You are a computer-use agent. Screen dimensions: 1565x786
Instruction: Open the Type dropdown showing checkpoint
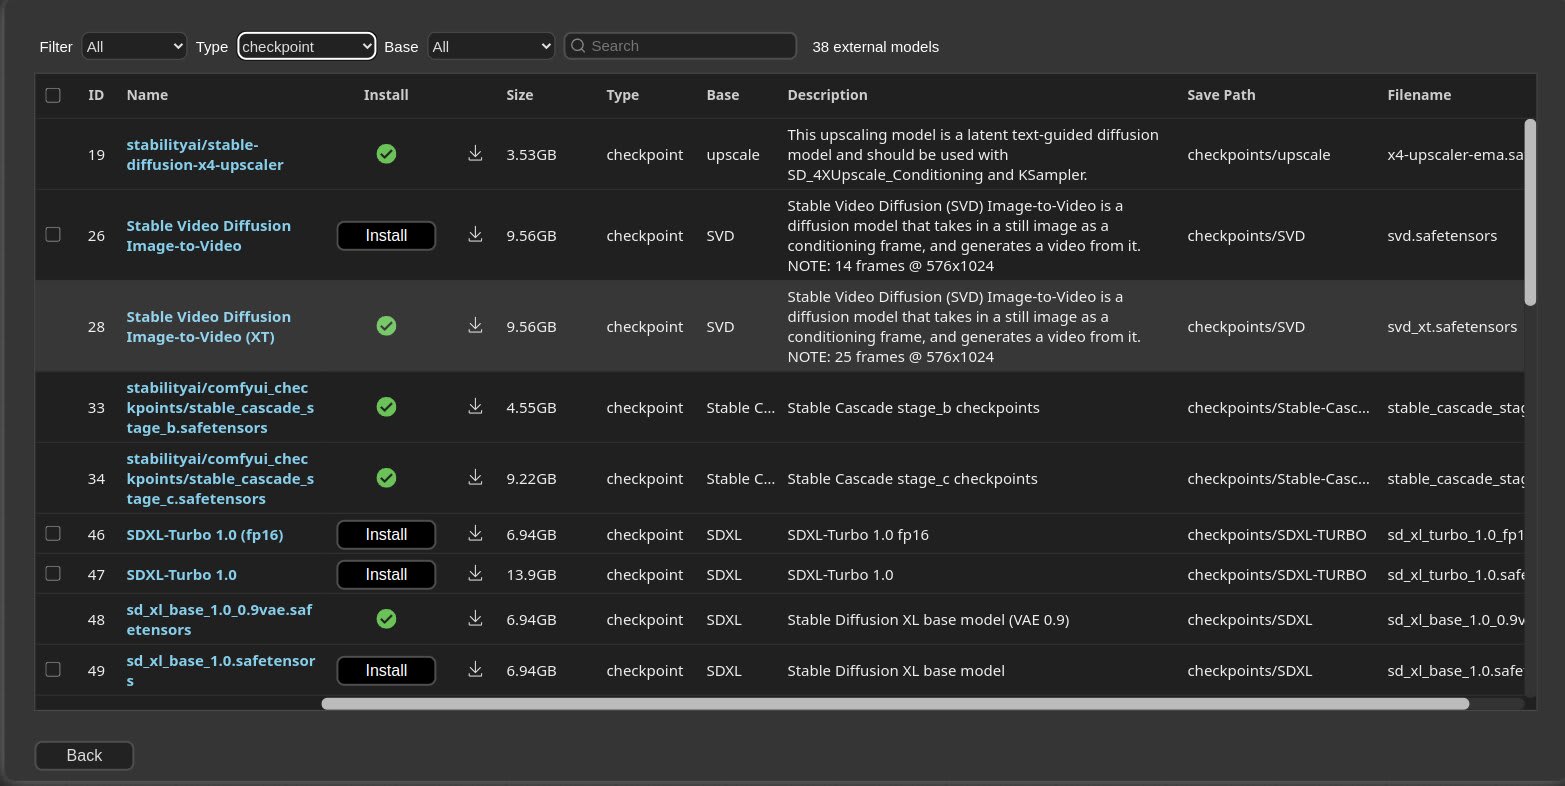(x=306, y=46)
